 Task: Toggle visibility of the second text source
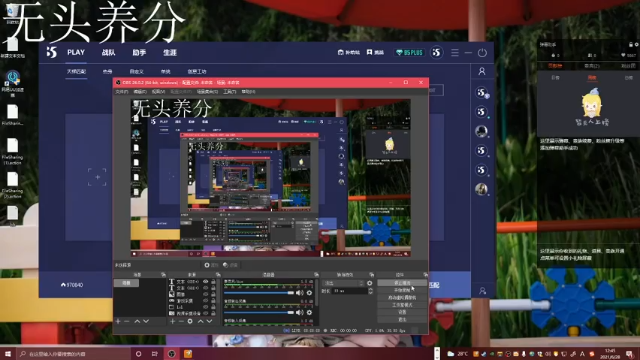[x=206, y=288]
